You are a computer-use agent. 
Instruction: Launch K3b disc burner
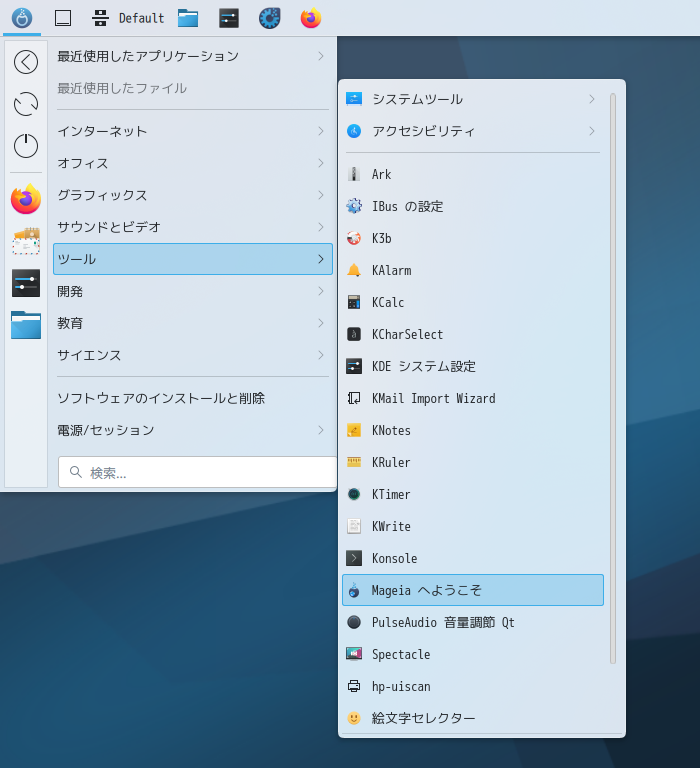[x=473, y=239]
